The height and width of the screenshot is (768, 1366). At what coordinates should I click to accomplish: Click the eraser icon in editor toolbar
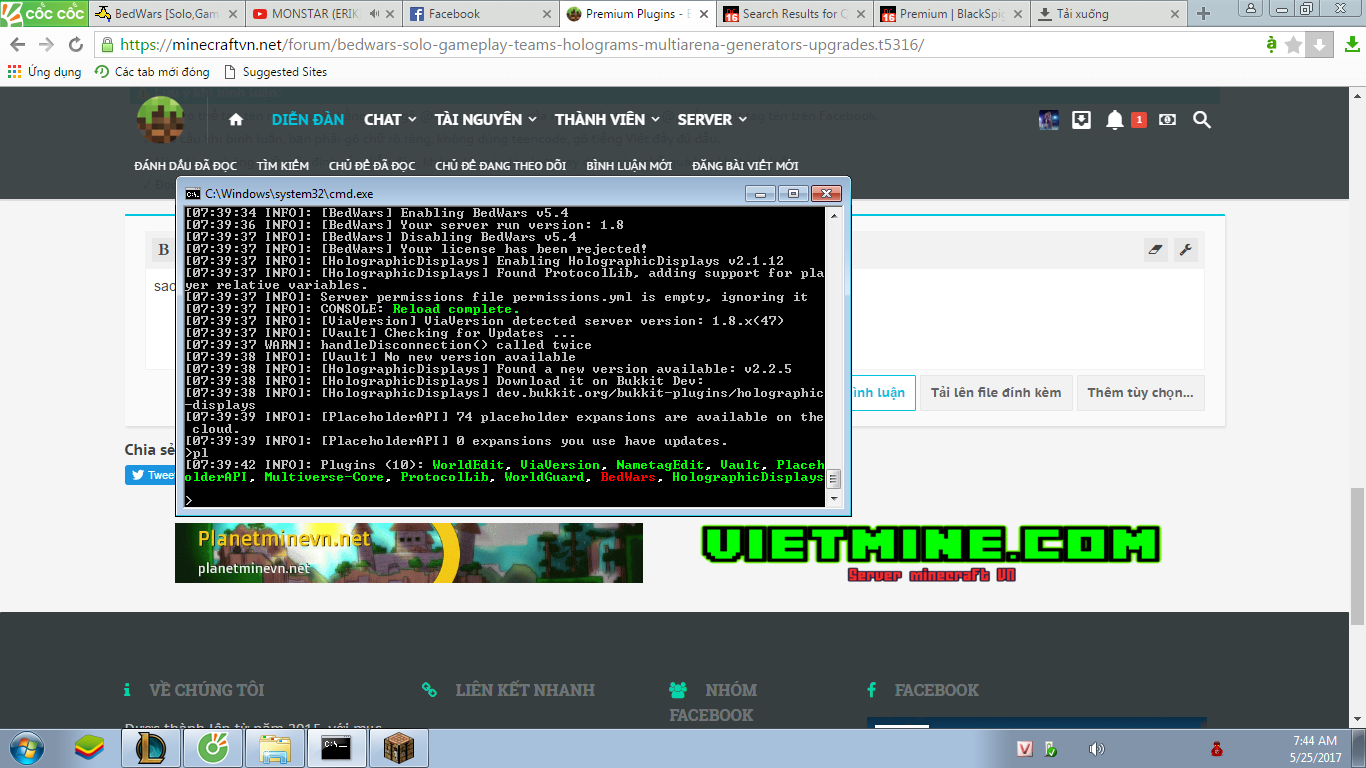point(1156,250)
